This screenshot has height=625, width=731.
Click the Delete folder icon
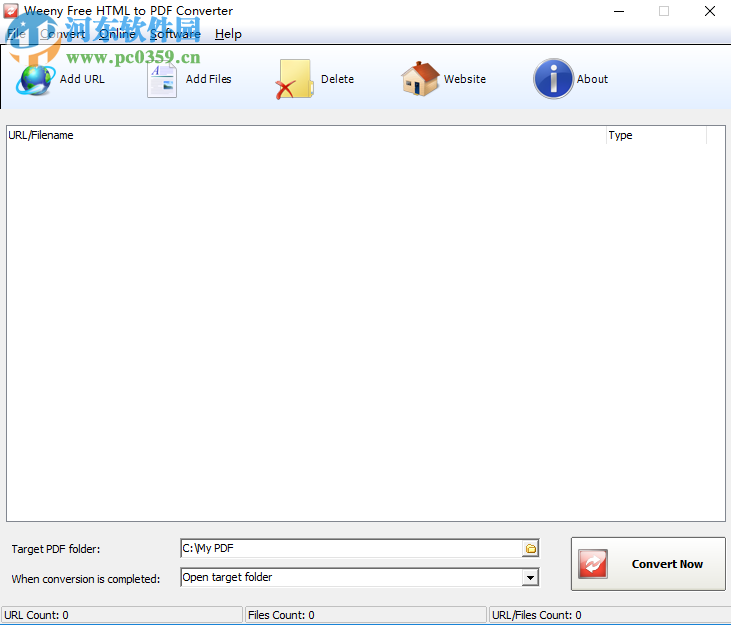click(x=294, y=79)
